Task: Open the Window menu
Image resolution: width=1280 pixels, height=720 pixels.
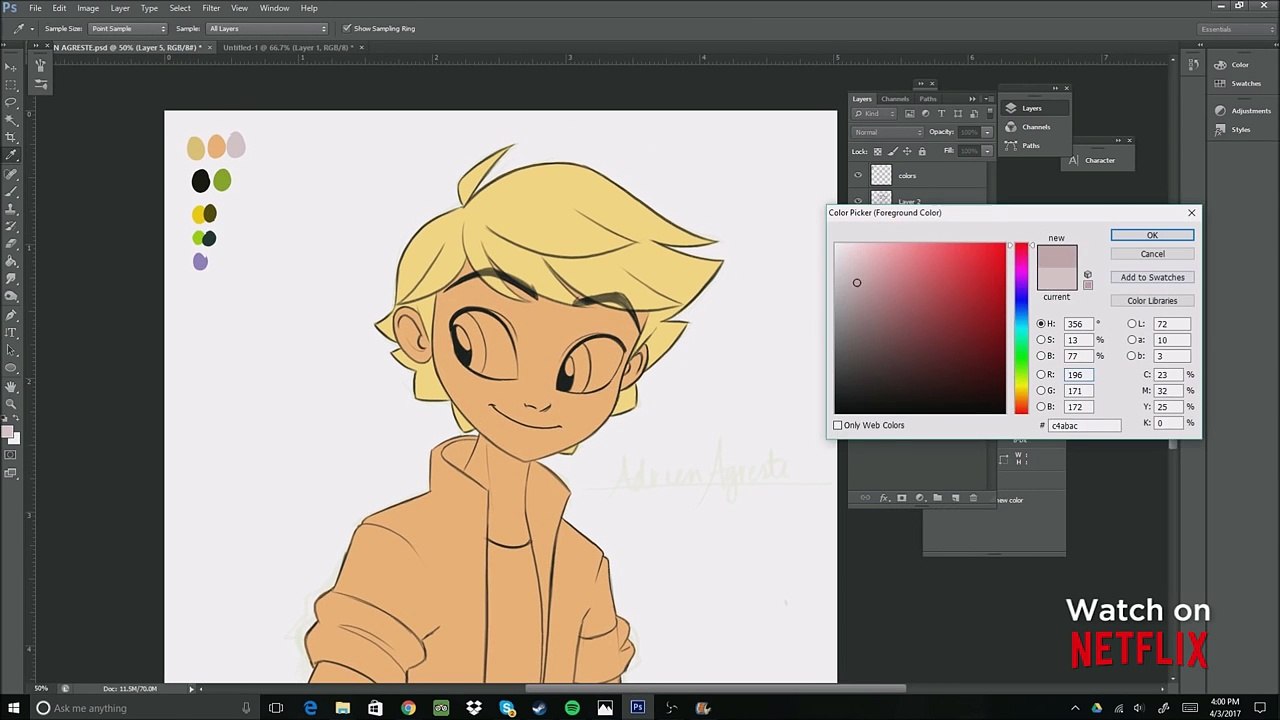Action: tap(274, 8)
